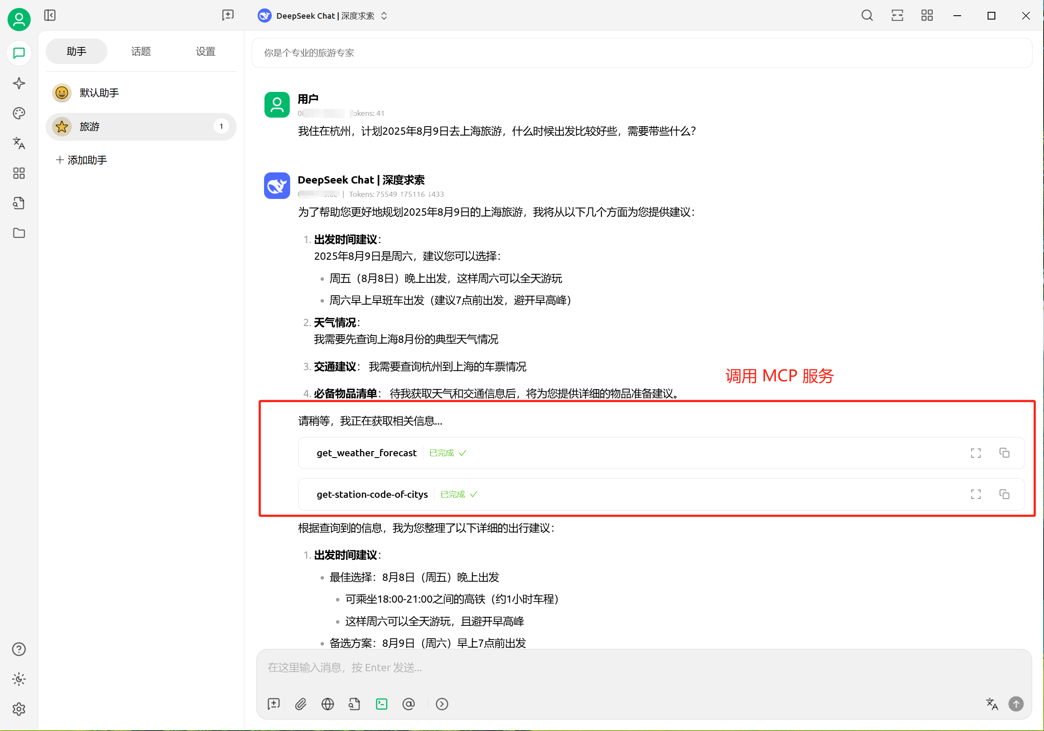Screen dimensions: 1044x731
Task: Switch to the 助手 tab
Action: 77,51
